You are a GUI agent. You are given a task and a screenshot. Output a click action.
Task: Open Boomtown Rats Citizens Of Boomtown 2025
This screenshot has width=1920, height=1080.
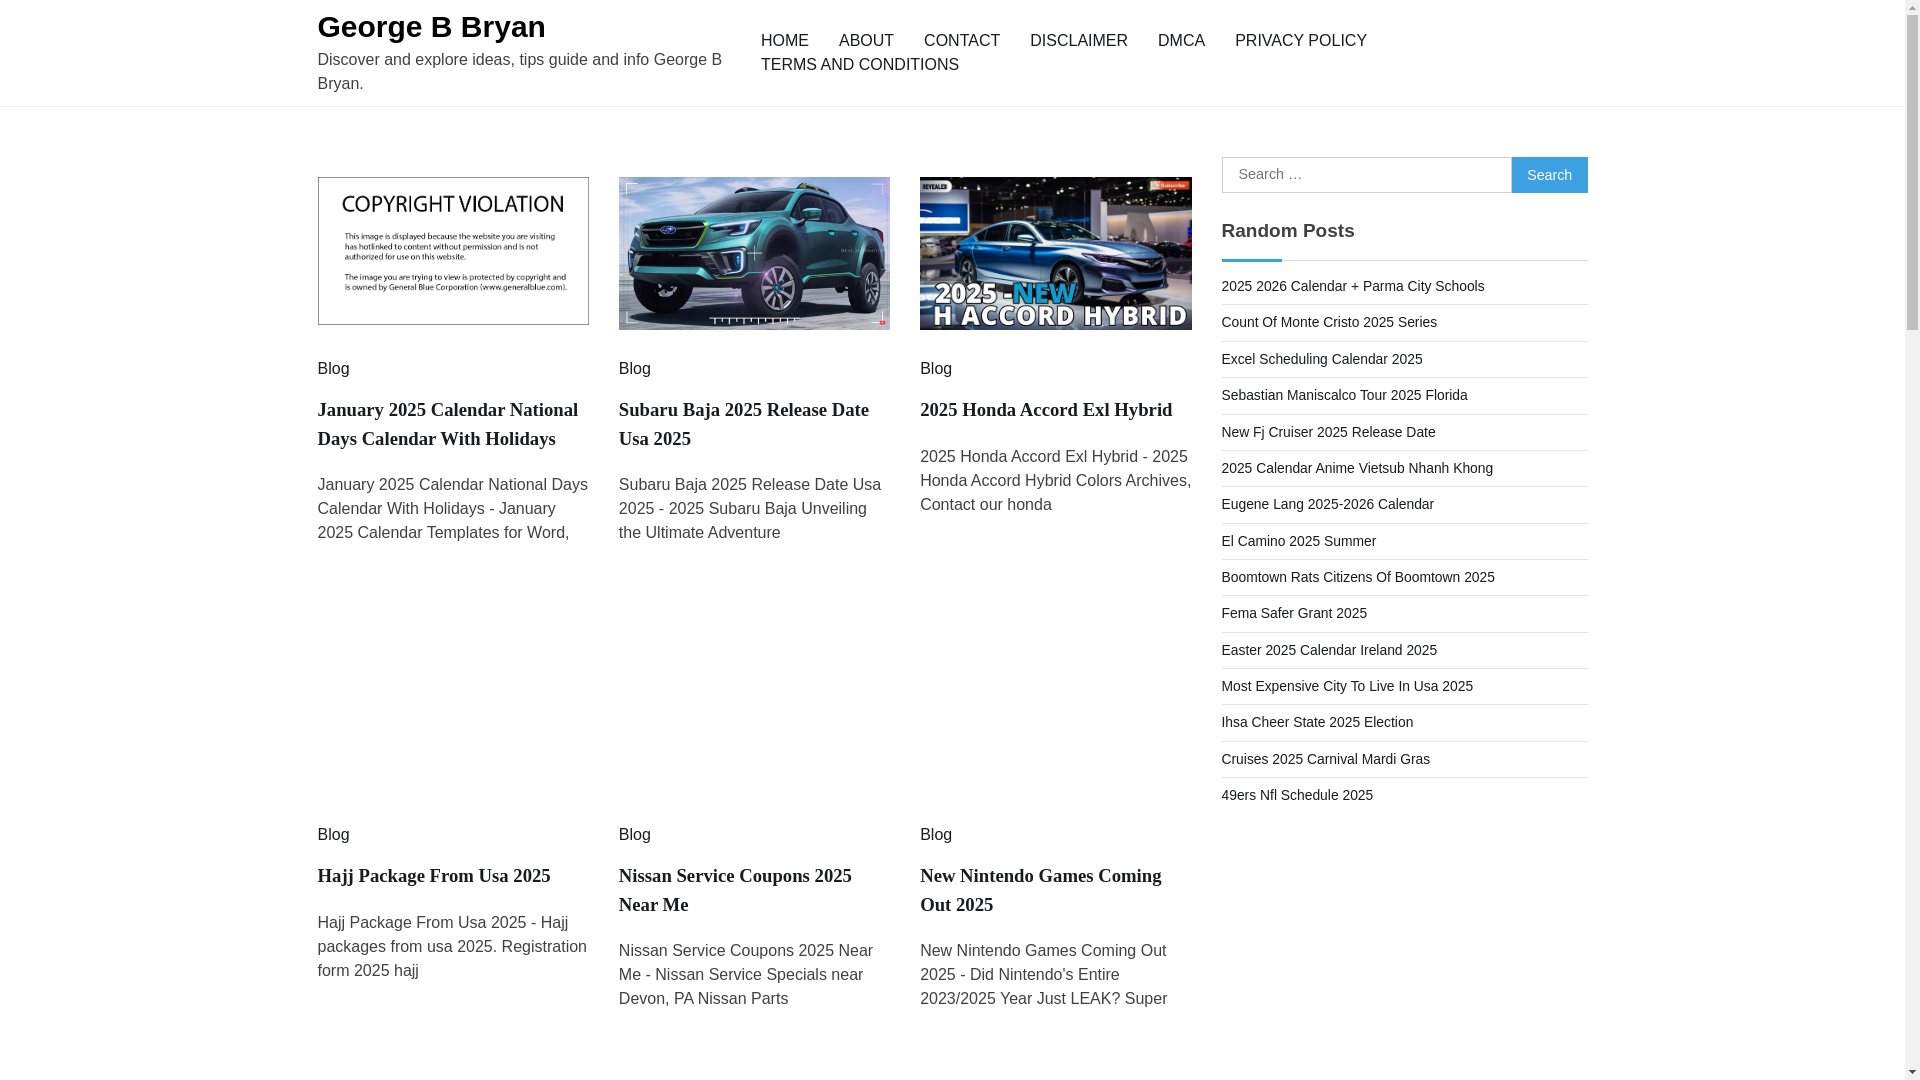(1358, 577)
